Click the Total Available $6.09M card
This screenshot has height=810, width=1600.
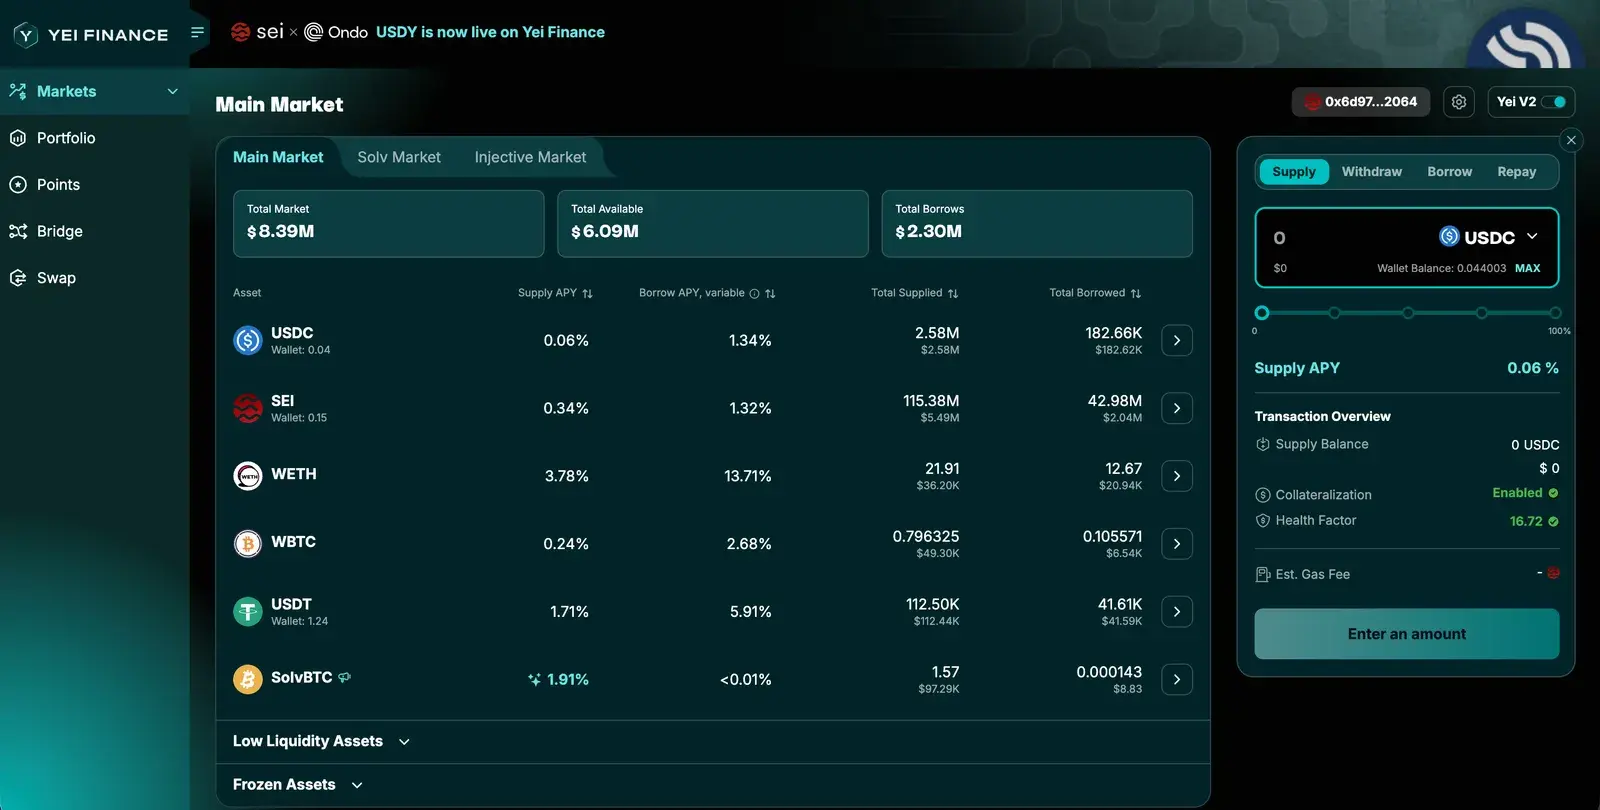click(713, 224)
